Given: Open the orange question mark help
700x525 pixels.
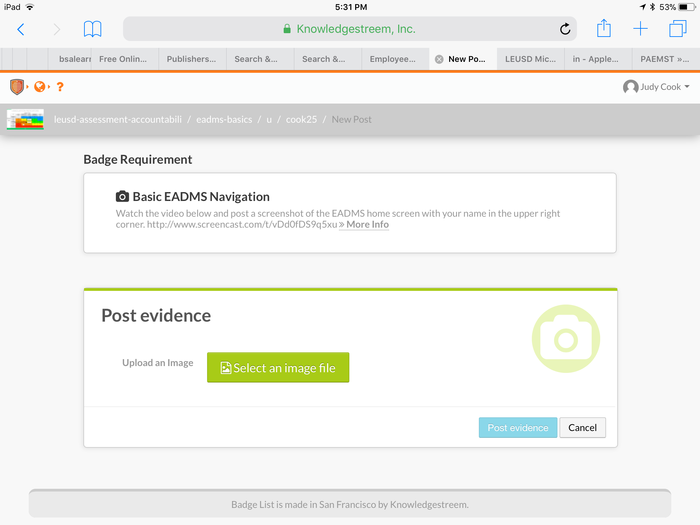Looking at the screenshot, I should (x=60, y=87).
